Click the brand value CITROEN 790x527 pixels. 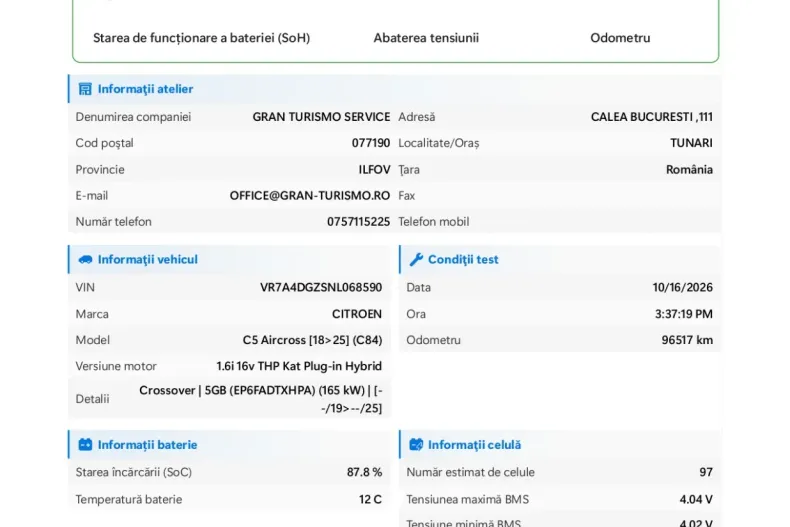357,314
